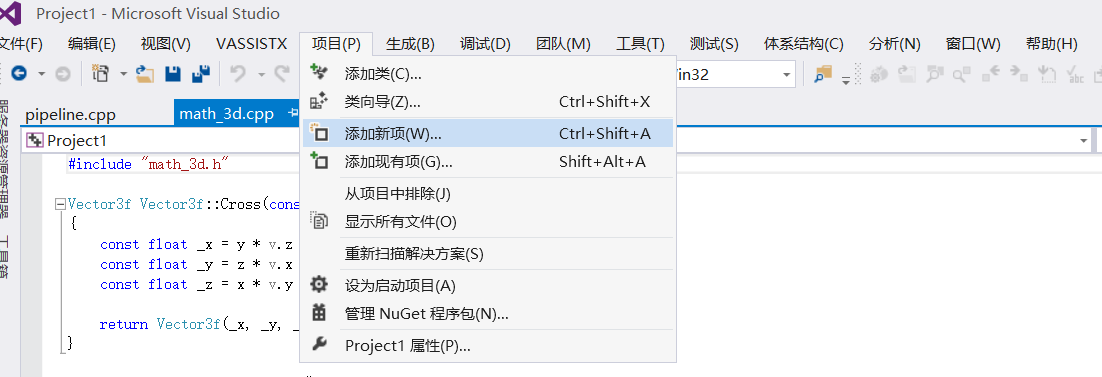Collapse the Vector3f::Cross function outline
This screenshot has width=1102, height=377.
pyautogui.click(x=60, y=205)
